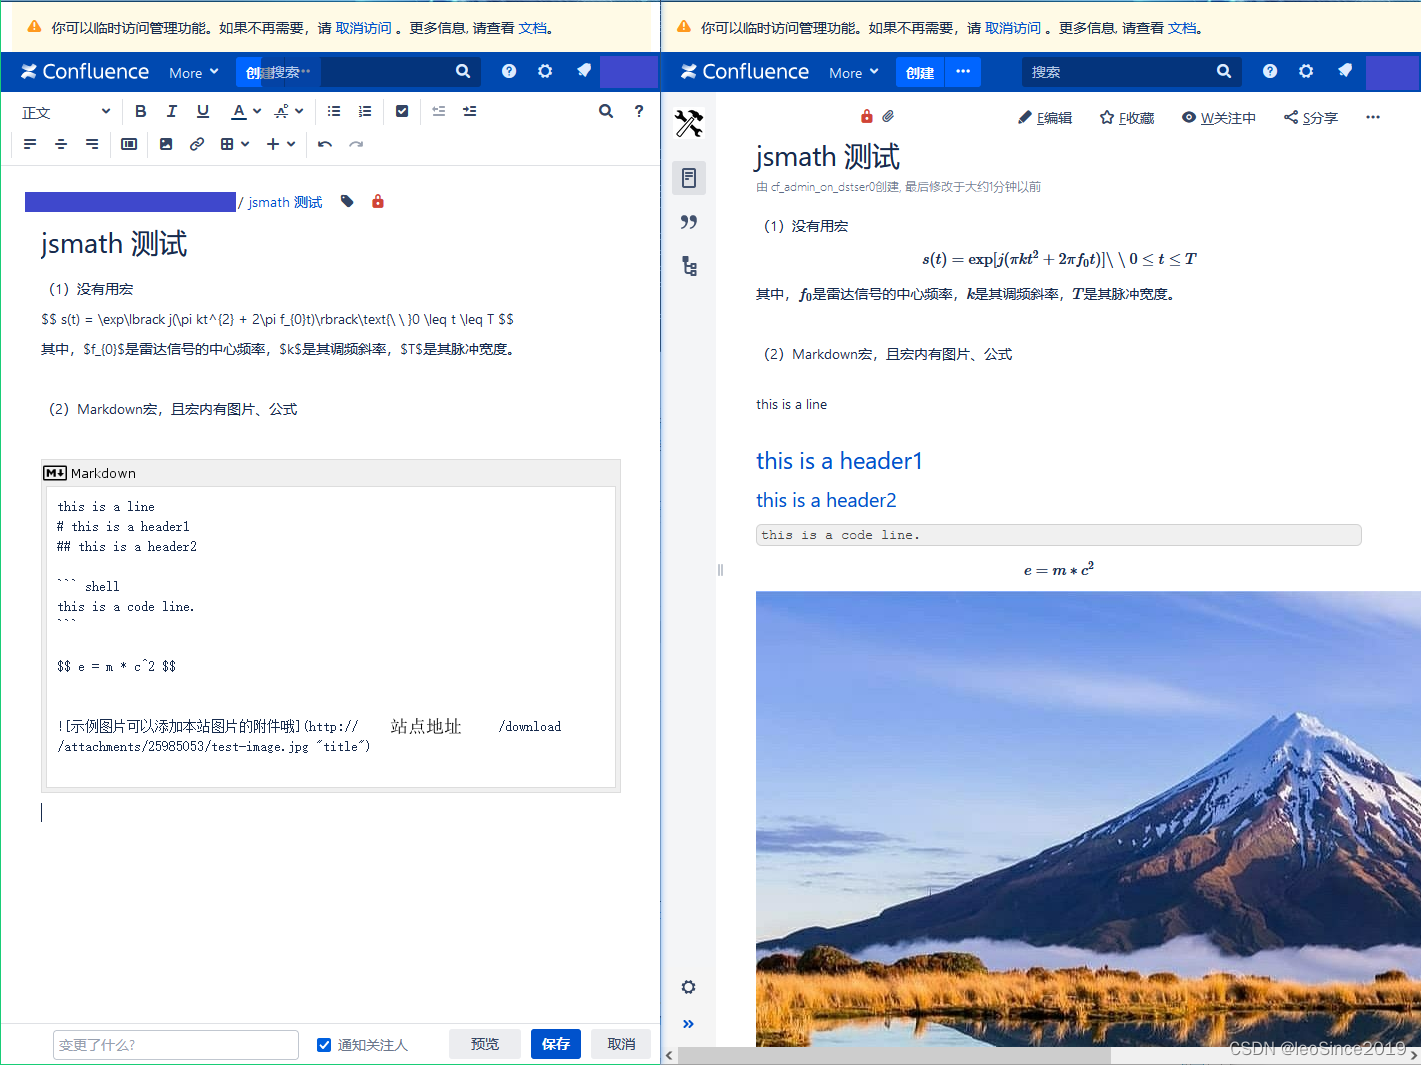Image resolution: width=1421 pixels, height=1065 pixels.
Task: Click the W关注中 watching tab item
Action: pos(1219,117)
